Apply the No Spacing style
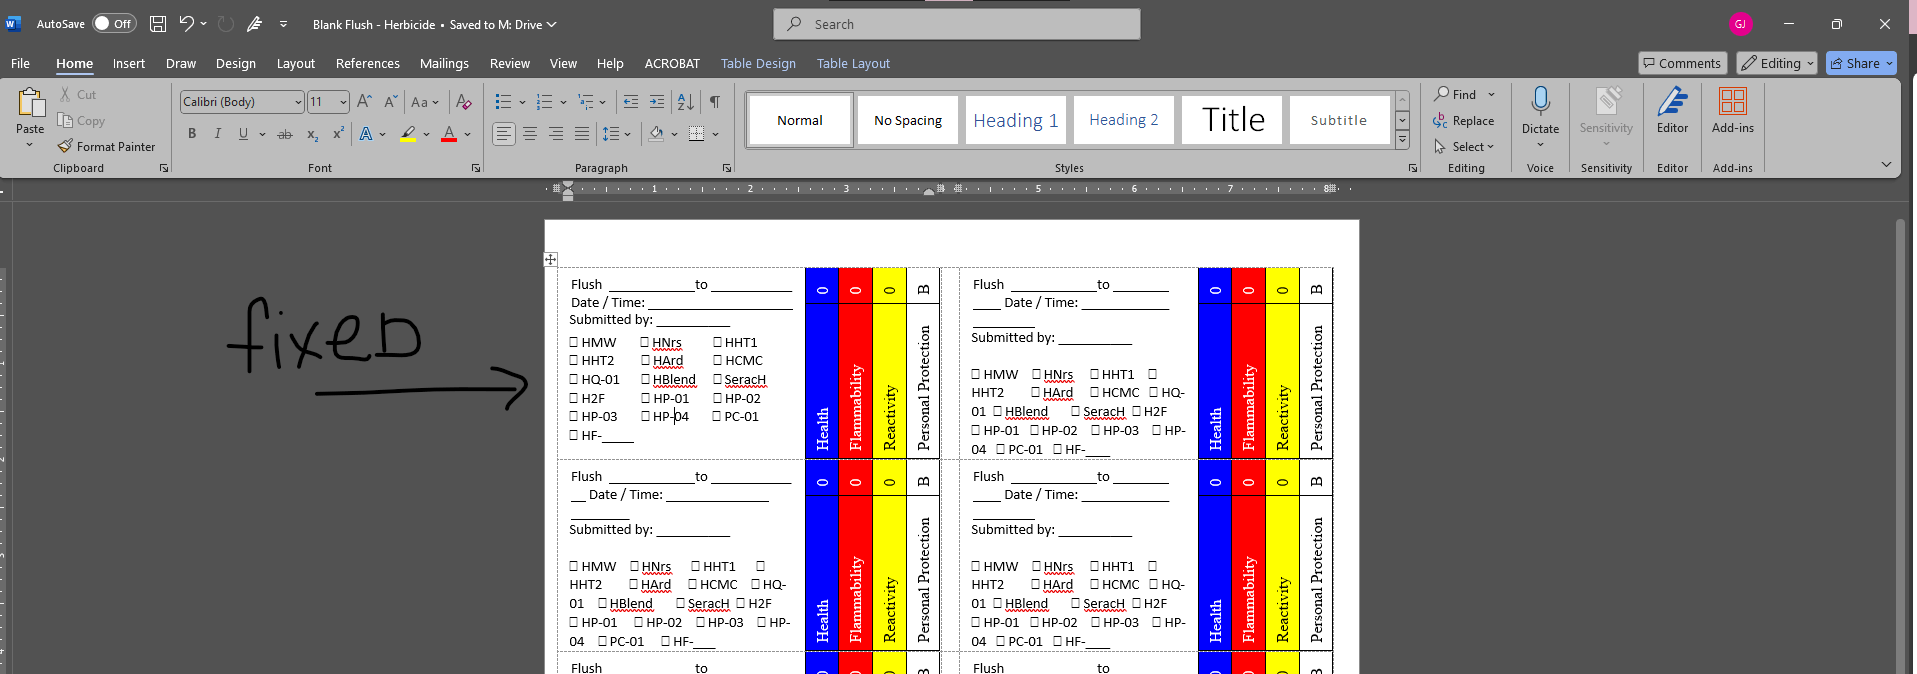 pos(908,120)
